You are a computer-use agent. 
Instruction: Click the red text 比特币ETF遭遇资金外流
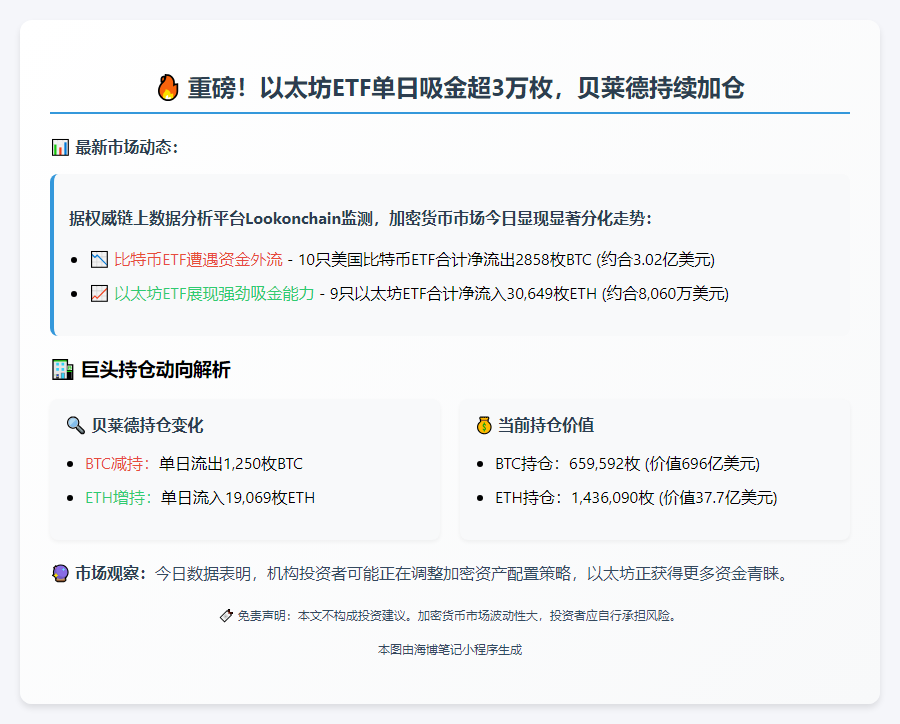[198, 260]
